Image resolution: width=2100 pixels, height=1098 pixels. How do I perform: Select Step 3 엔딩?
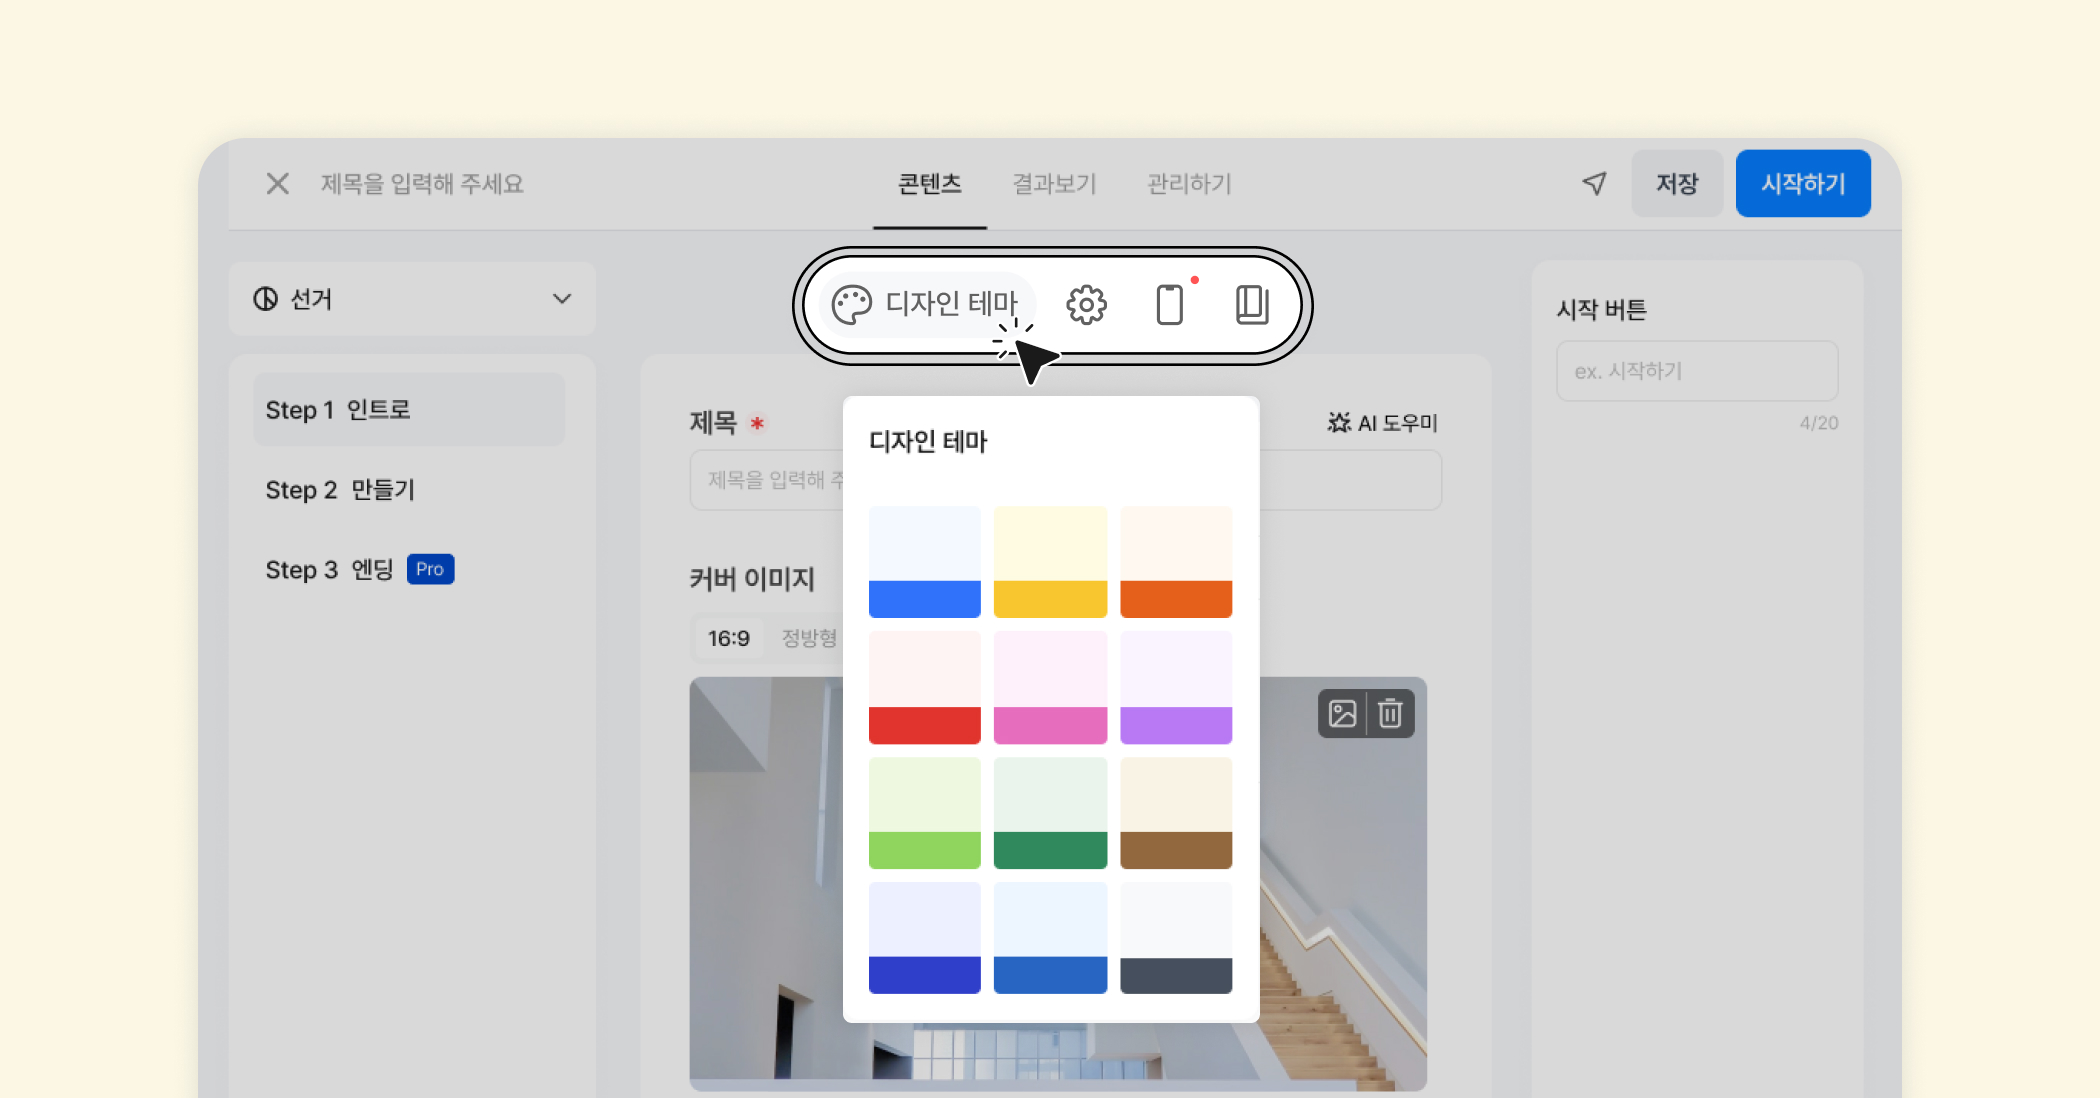pos(329,570)
